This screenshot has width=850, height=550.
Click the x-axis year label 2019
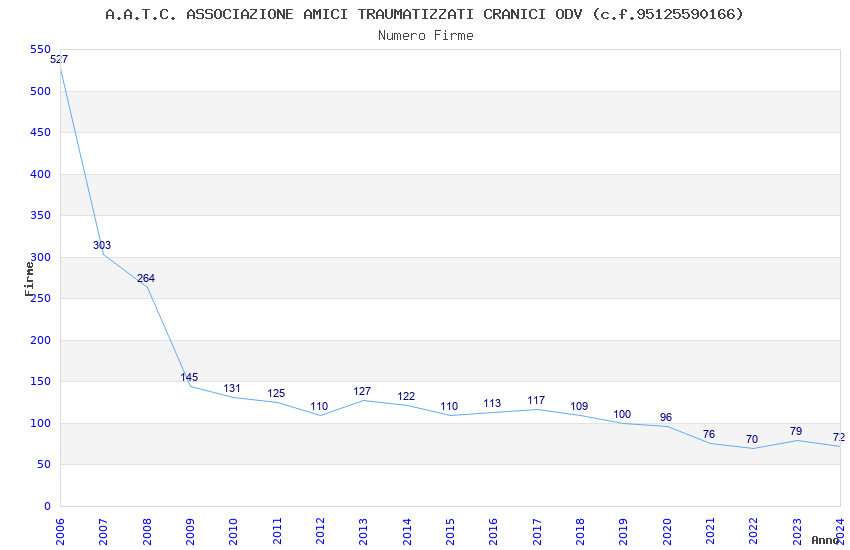[x=623, y=531]
